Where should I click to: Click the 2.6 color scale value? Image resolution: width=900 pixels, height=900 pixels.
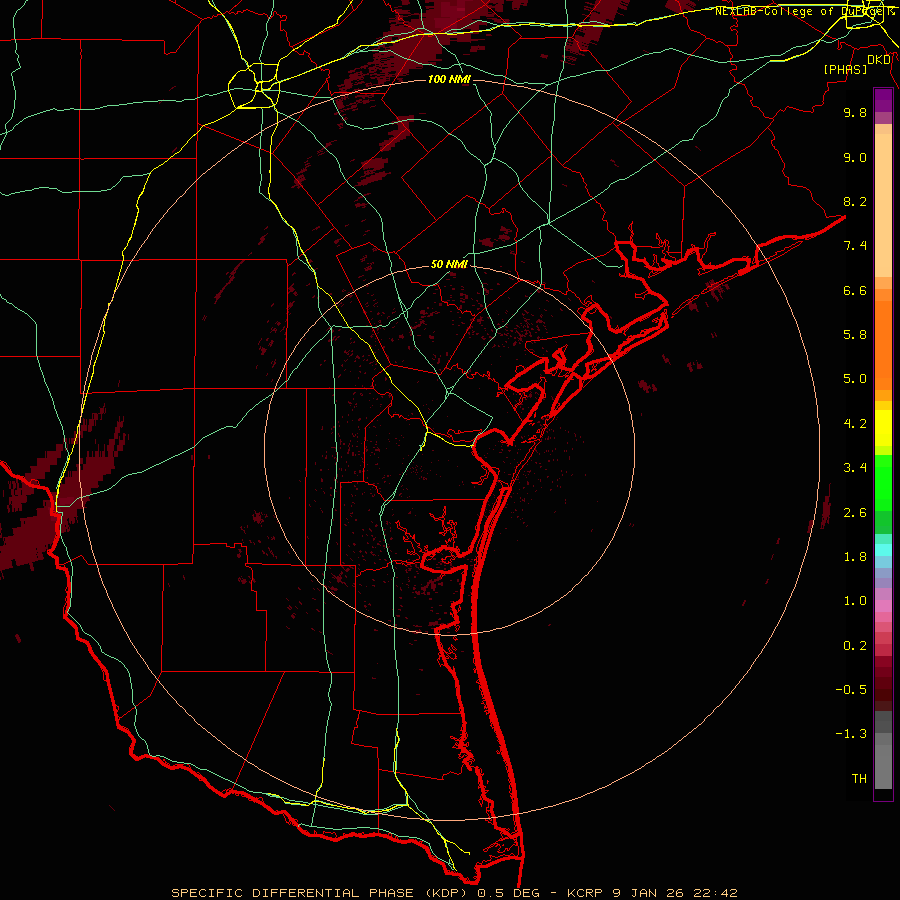855,513
